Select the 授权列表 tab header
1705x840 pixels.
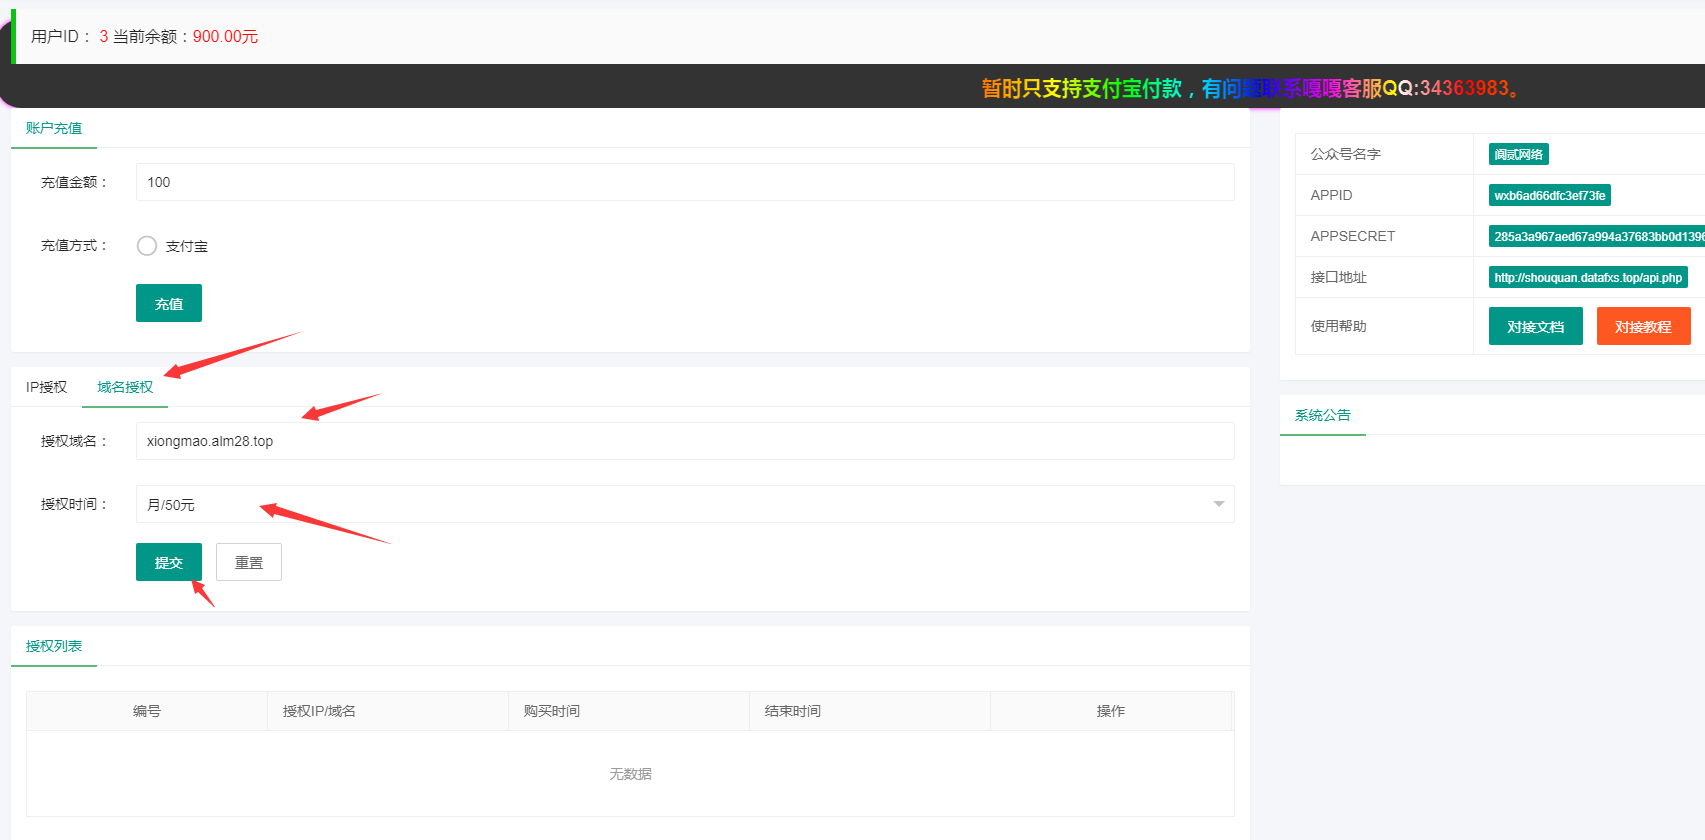tap(54, 646)
